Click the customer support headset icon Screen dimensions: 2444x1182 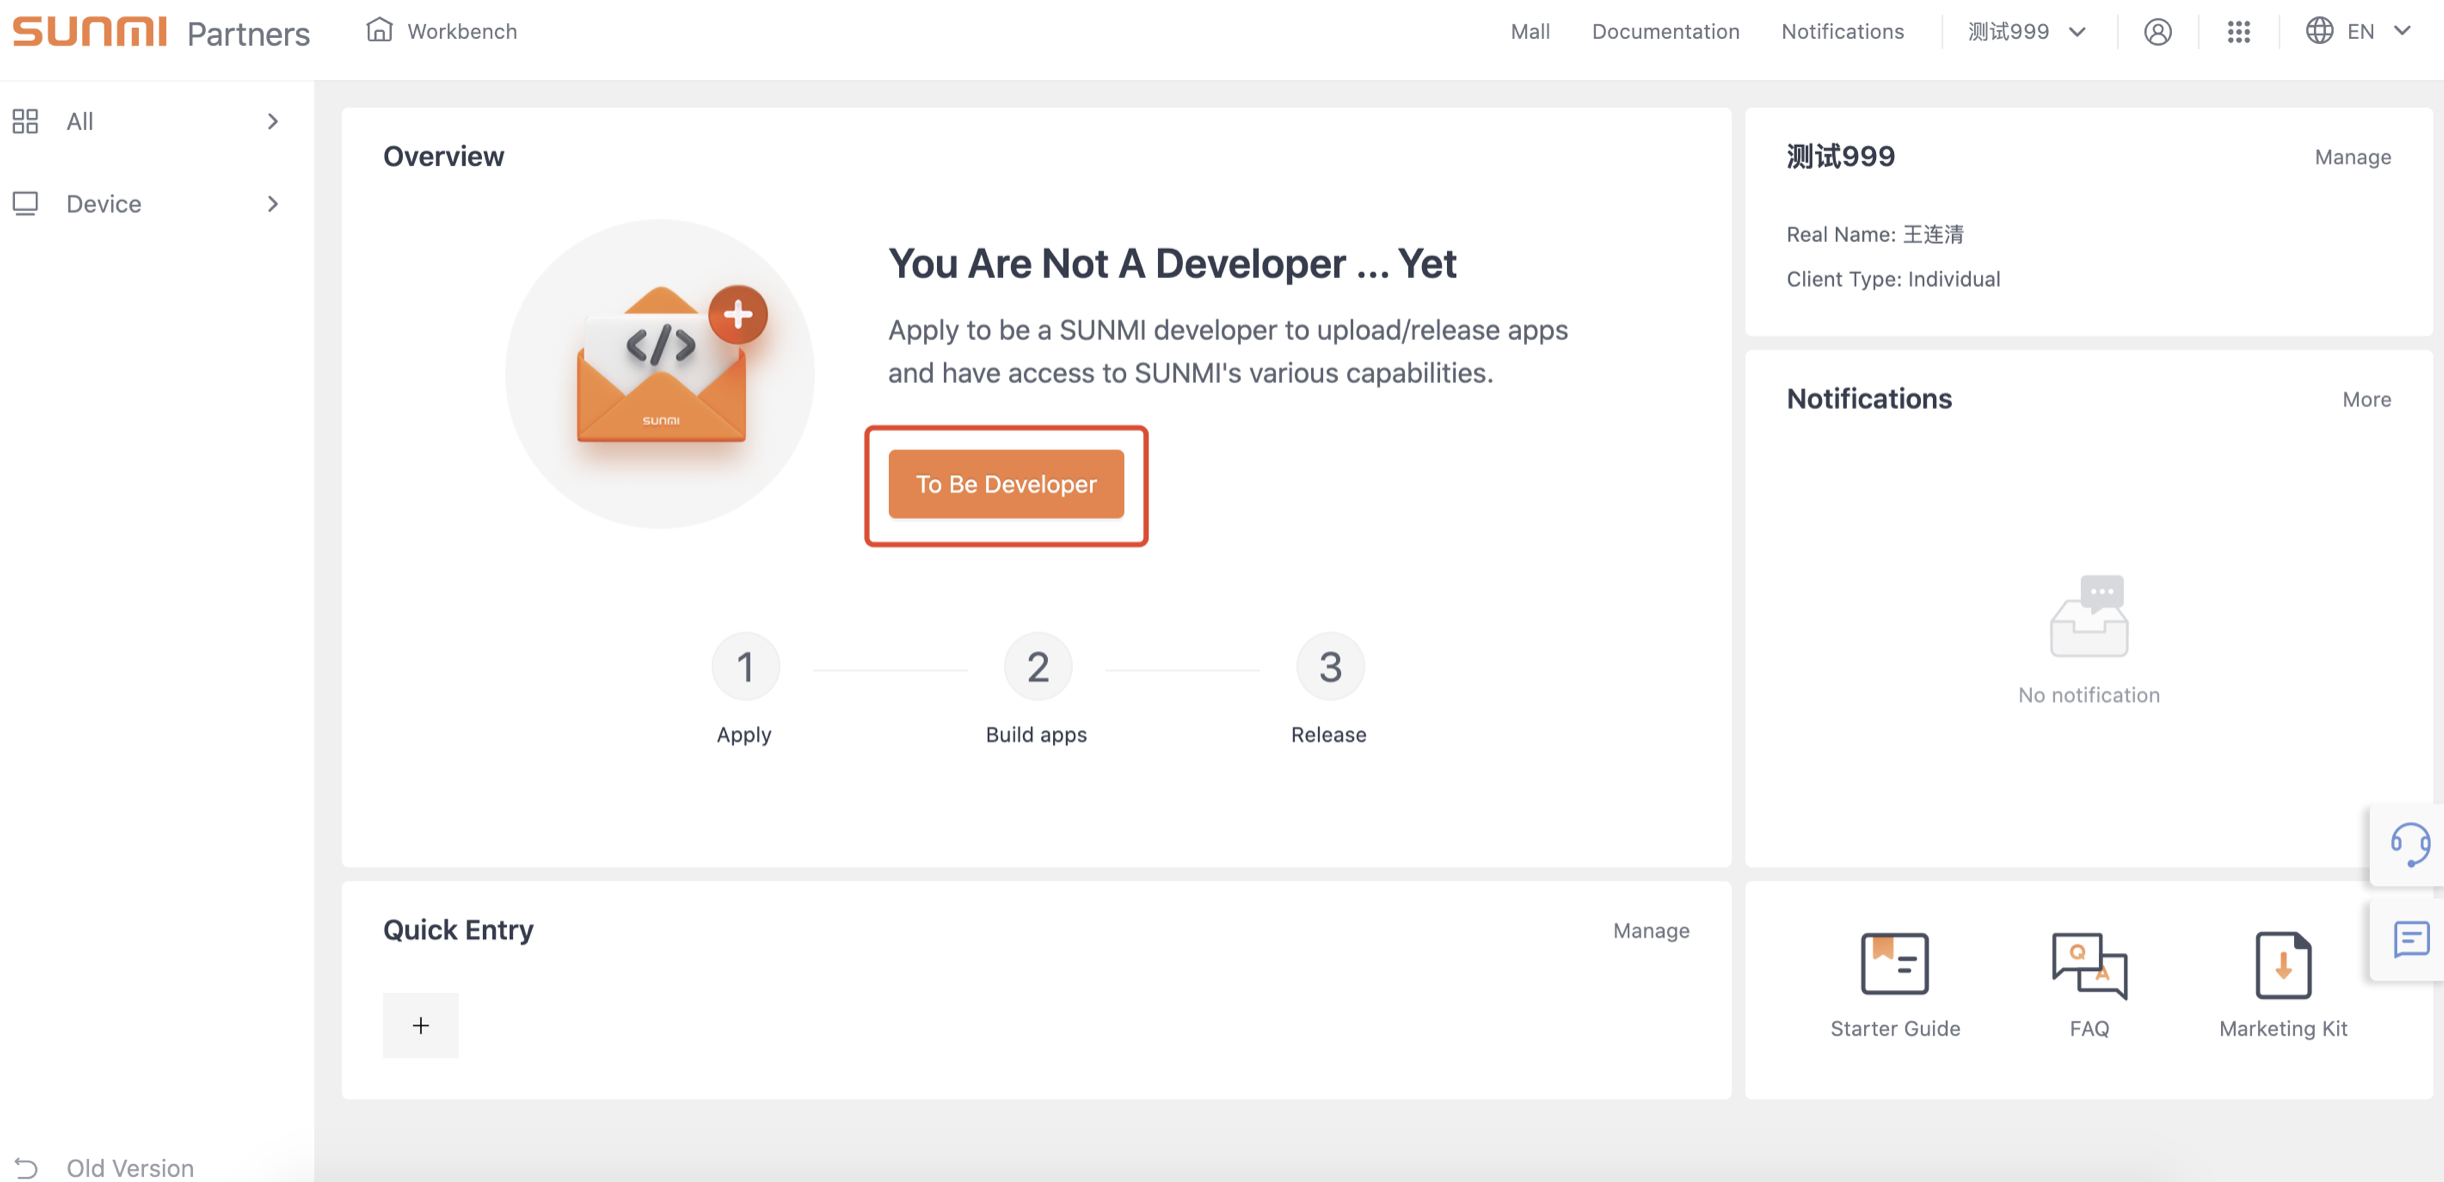[2410, 845]
